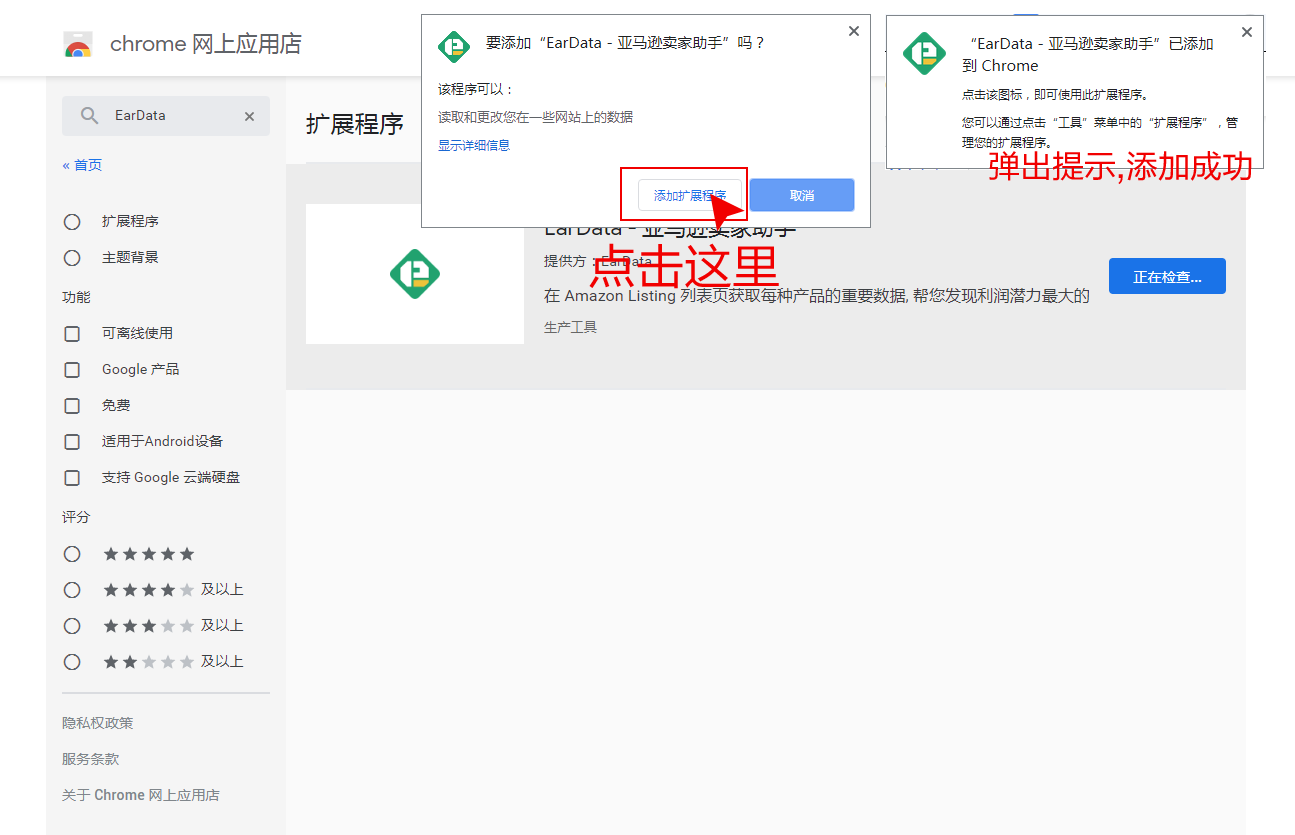This screenshot has height=835, width=1295.
Task: Select the 主题背景 radio button
Action: [72, 258]
